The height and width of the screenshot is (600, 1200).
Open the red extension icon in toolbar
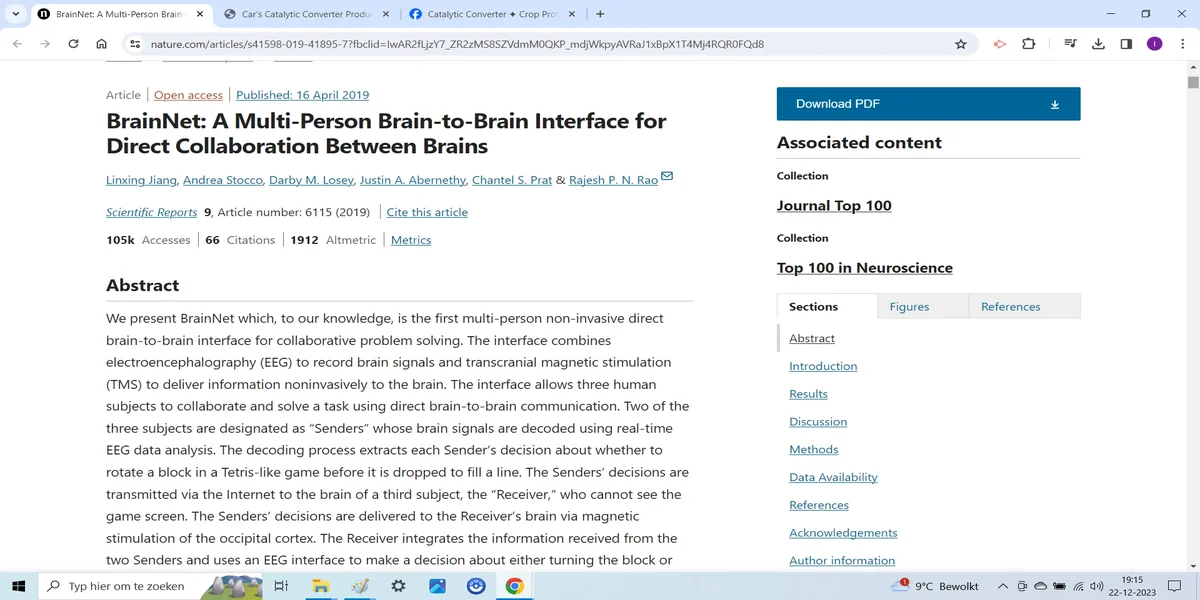999,44
